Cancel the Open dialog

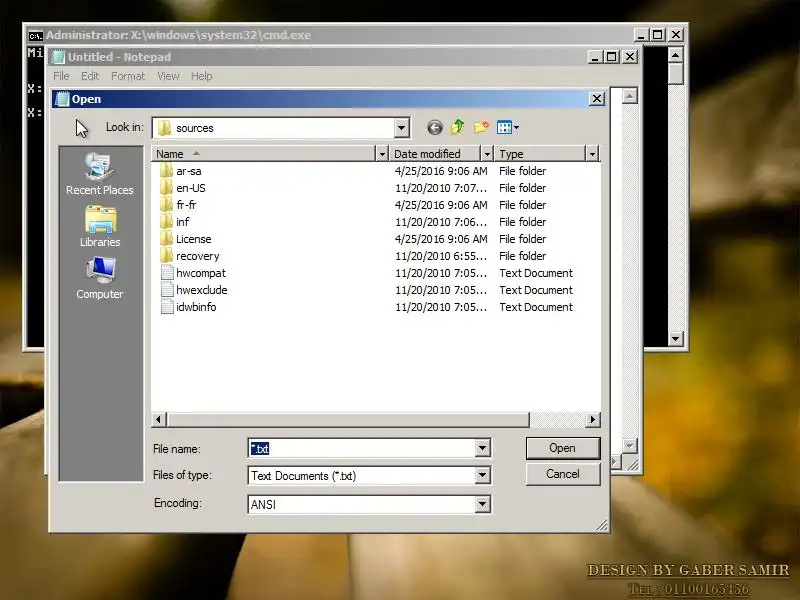pyautogui.click(x=563, y=474)
